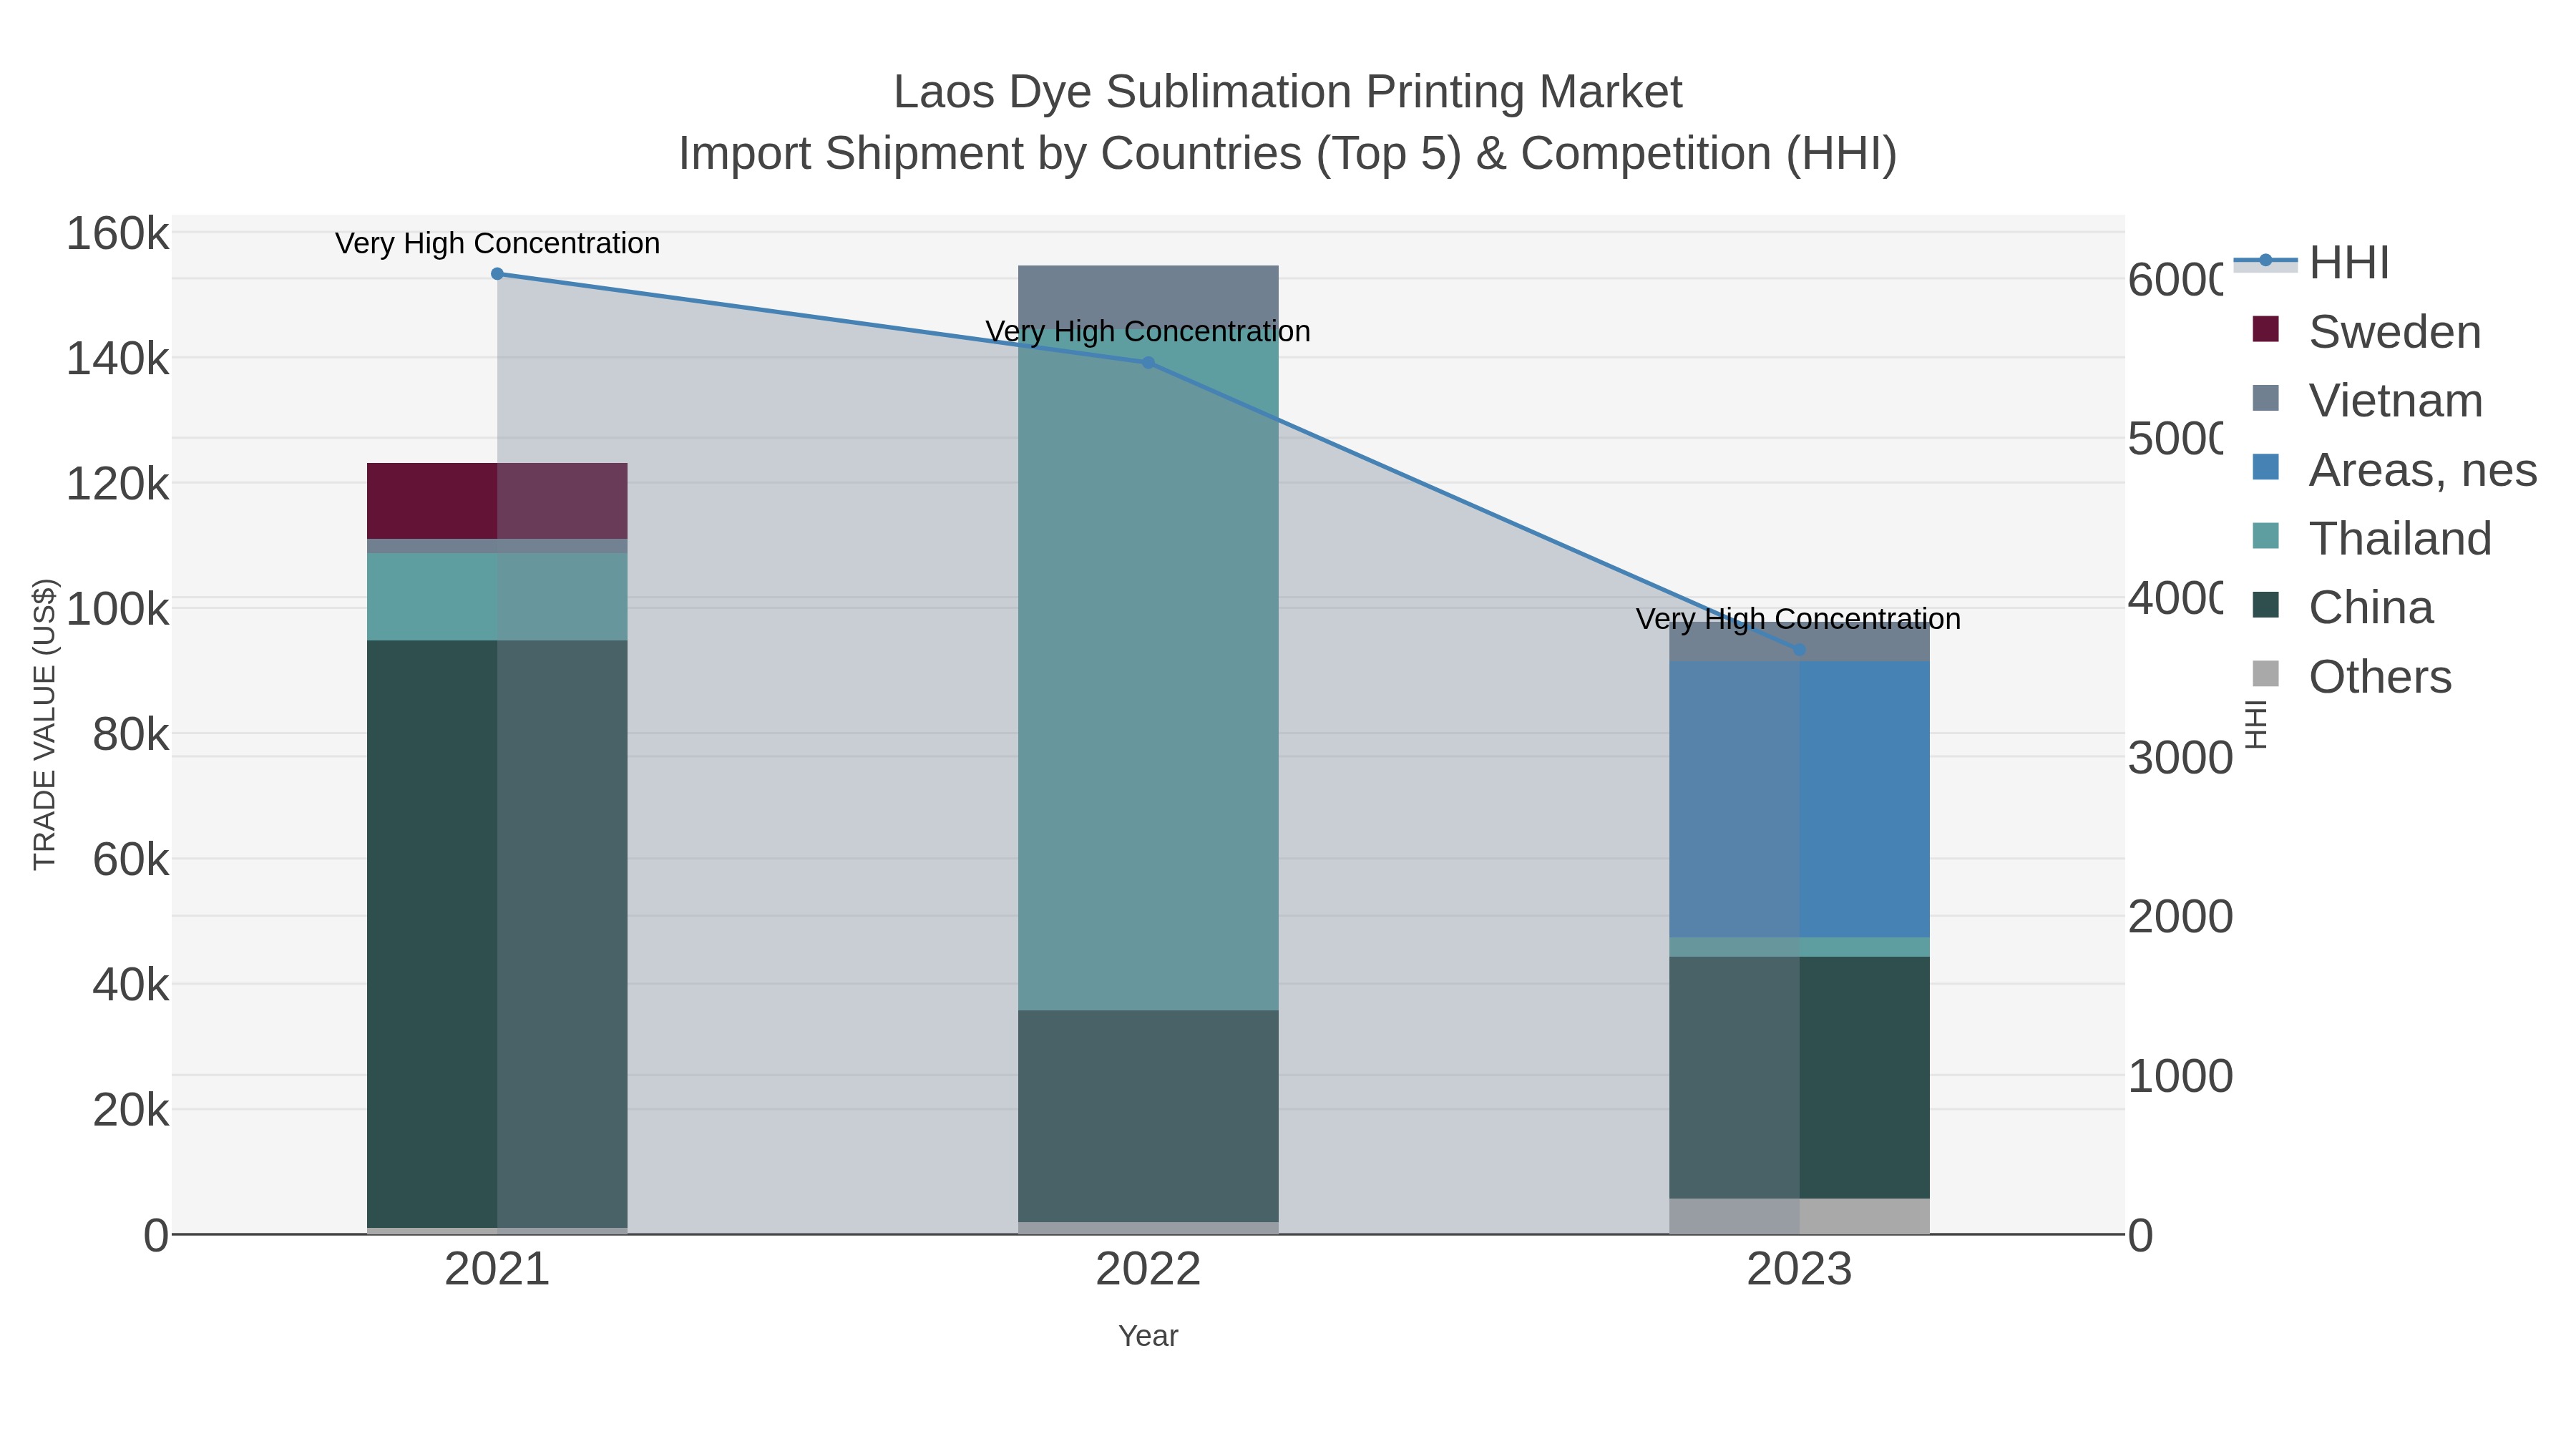Click the Areas, nes segment of 2023 bar
The height and width of the screenshot is (1449, 2576).
[1799, 800]
